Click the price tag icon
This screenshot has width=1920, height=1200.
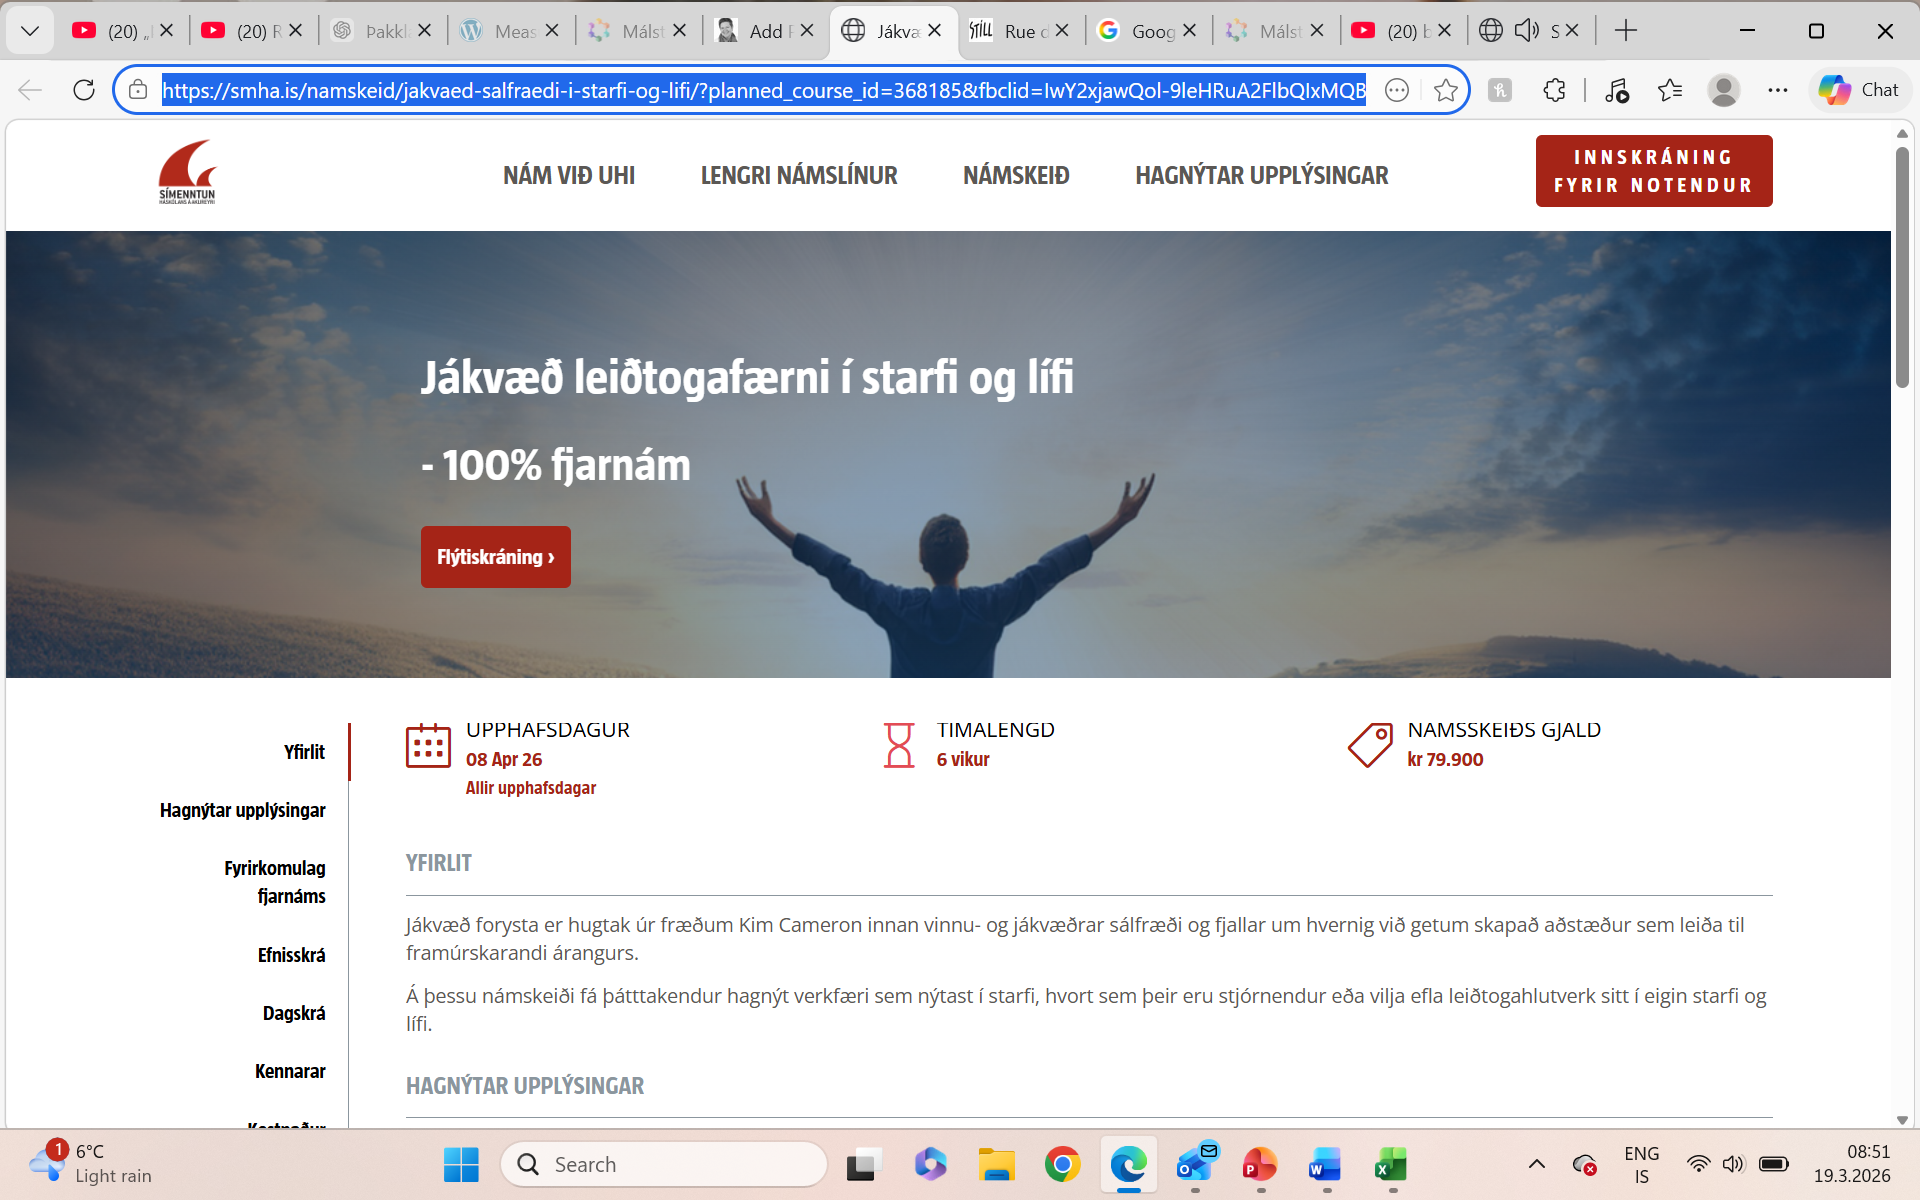coord(1370,746)
